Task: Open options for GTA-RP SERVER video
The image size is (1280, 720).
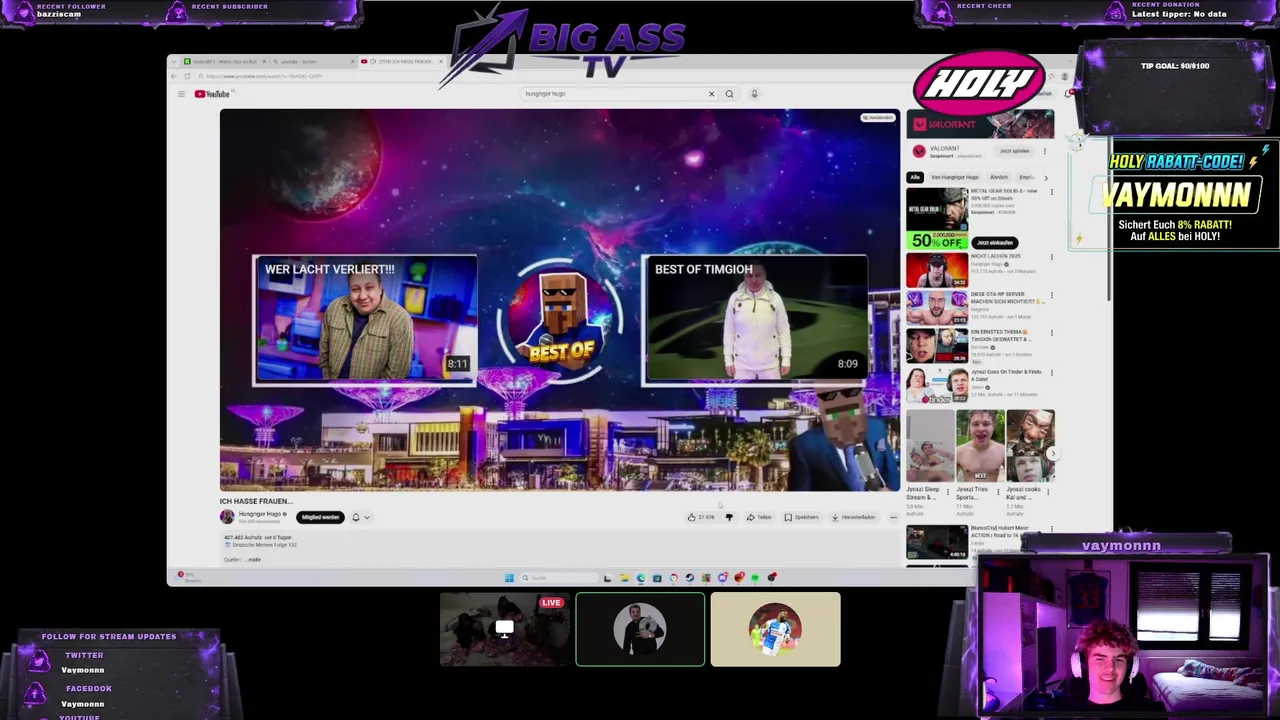Action: [1051, 296]
